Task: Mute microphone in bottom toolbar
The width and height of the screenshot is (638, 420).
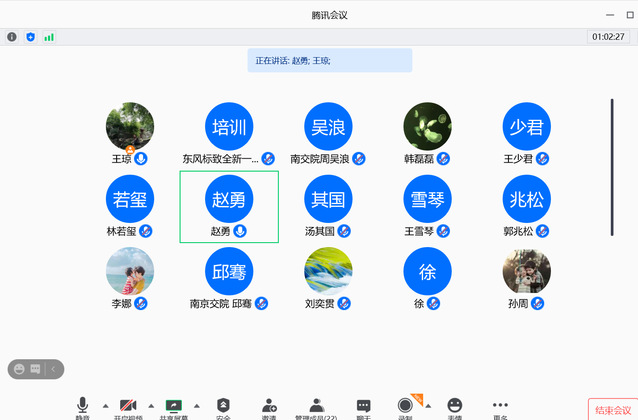Action: click(x=82, y=407)
